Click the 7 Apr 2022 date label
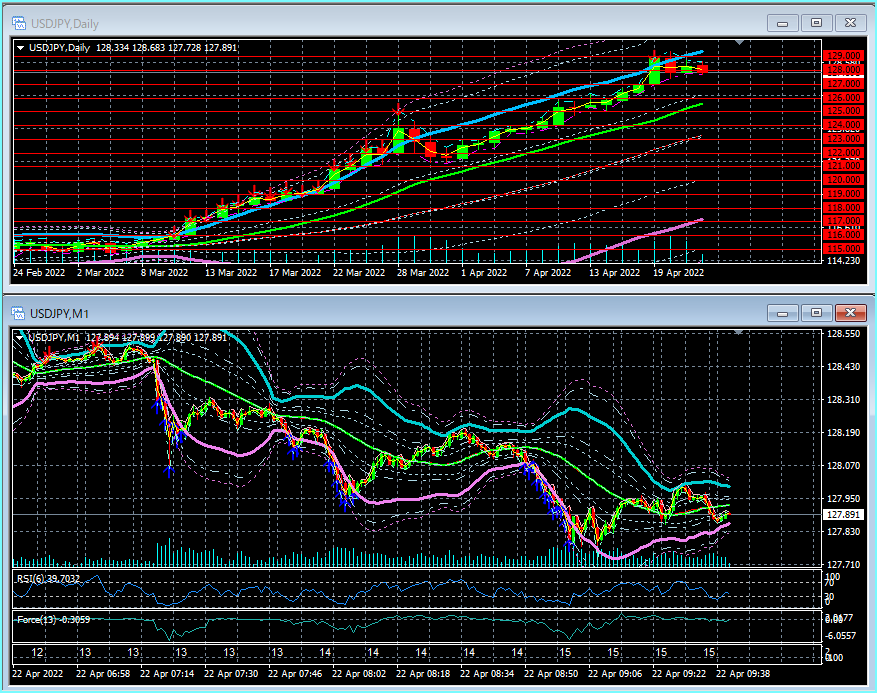Image resolution: width=877 pixels, height=693 pixels. pyautogui.click(x=548, y=272)
